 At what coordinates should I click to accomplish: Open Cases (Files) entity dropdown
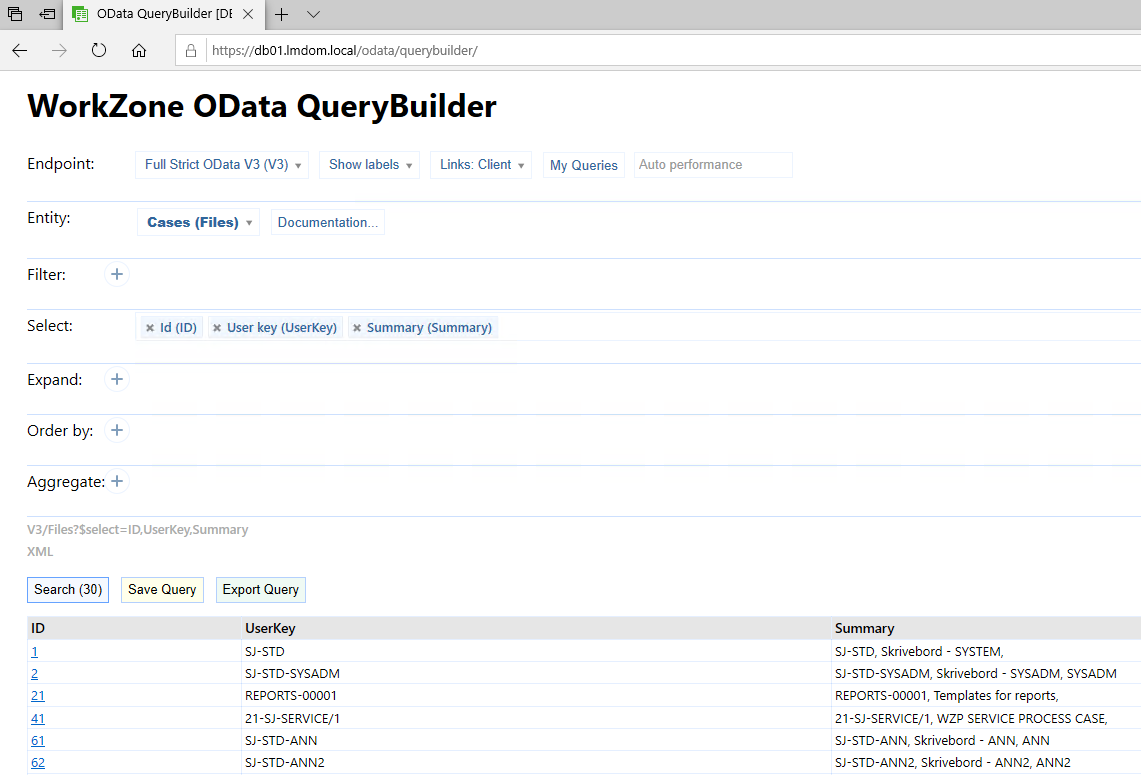pos(198,222)
